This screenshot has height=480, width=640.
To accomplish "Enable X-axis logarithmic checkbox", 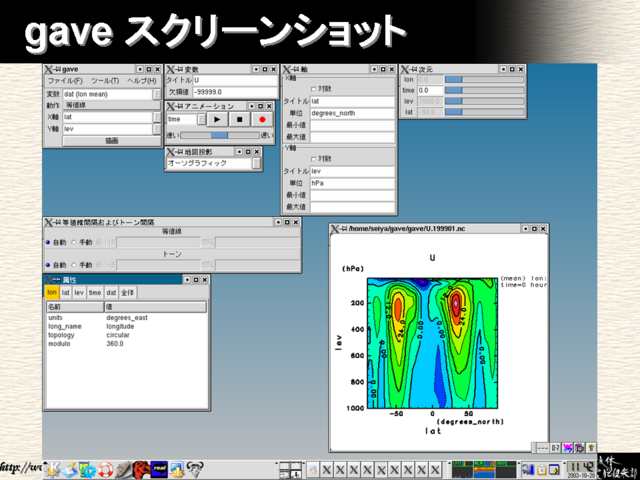I will [313, 89].
